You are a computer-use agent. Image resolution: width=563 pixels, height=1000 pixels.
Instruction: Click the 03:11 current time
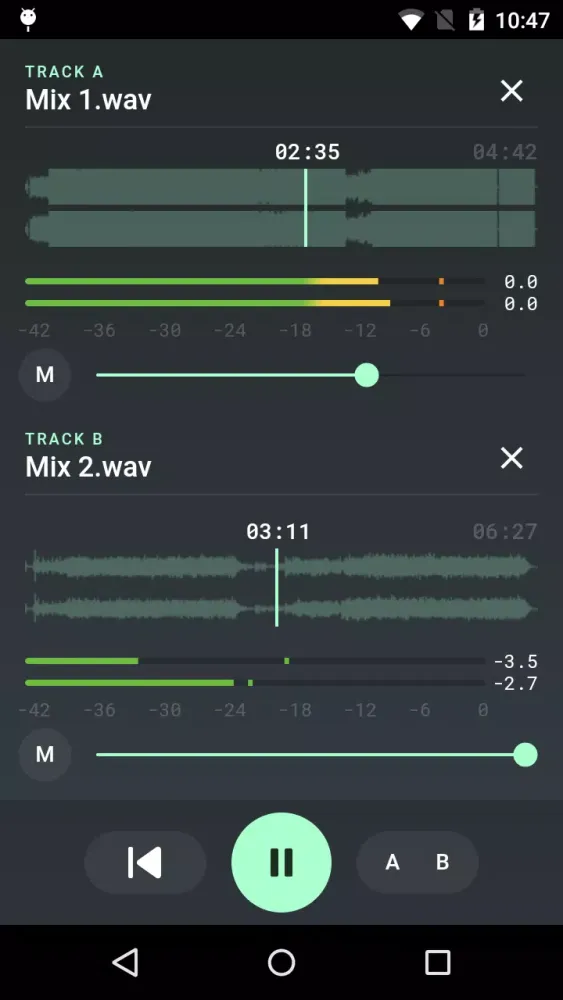pyautogui.click(x=278, y=532)
